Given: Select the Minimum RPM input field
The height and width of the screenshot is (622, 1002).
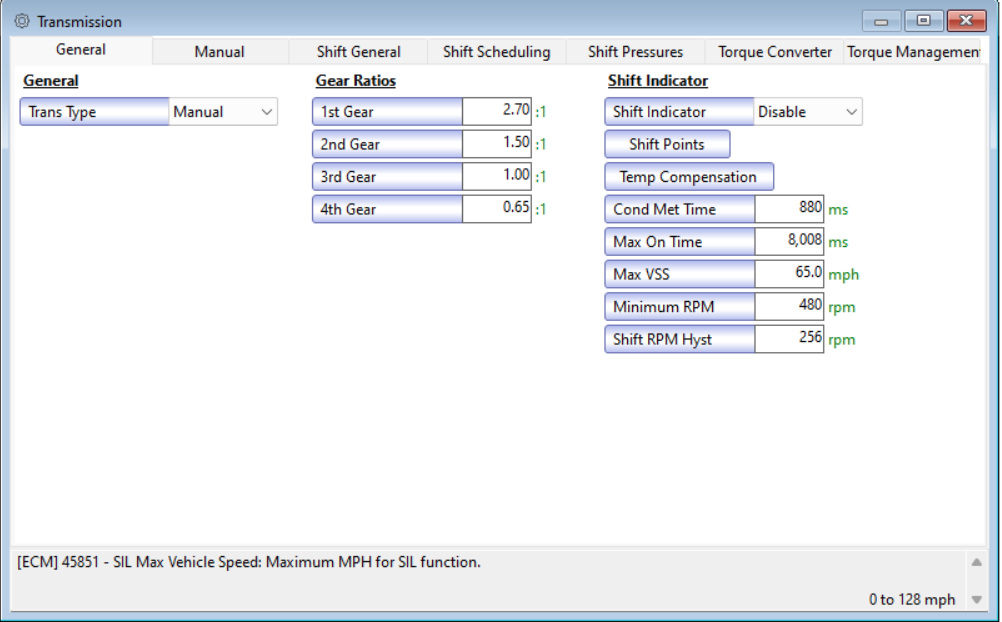Looking at the screenshot, I should click(789, 307).
